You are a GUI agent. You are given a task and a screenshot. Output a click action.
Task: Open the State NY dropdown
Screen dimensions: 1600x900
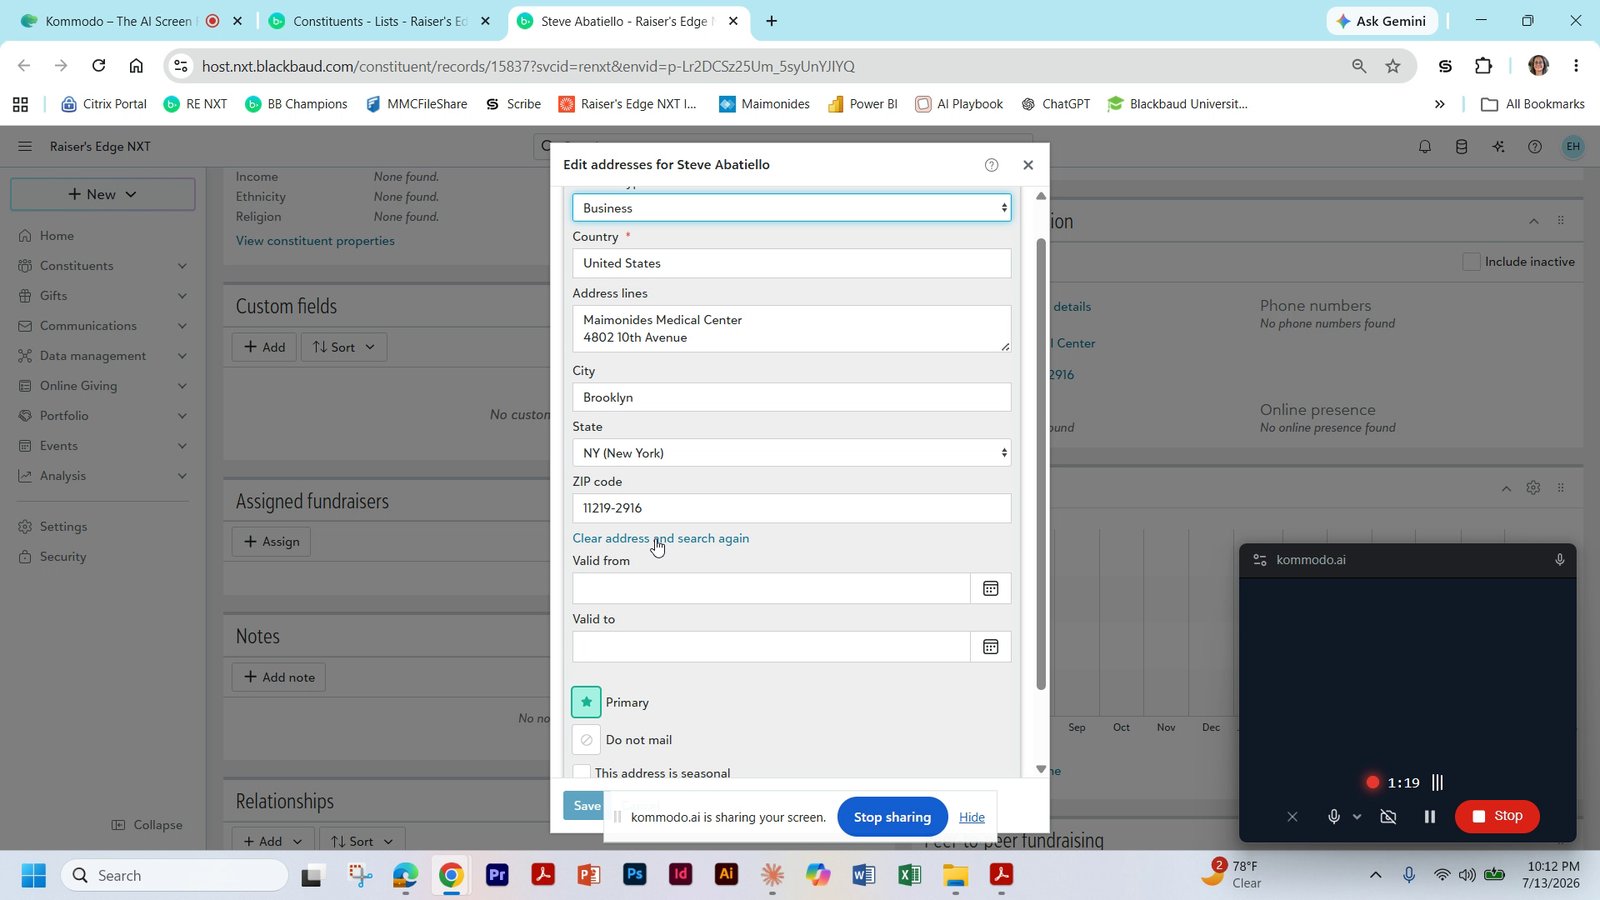[791, 453]
